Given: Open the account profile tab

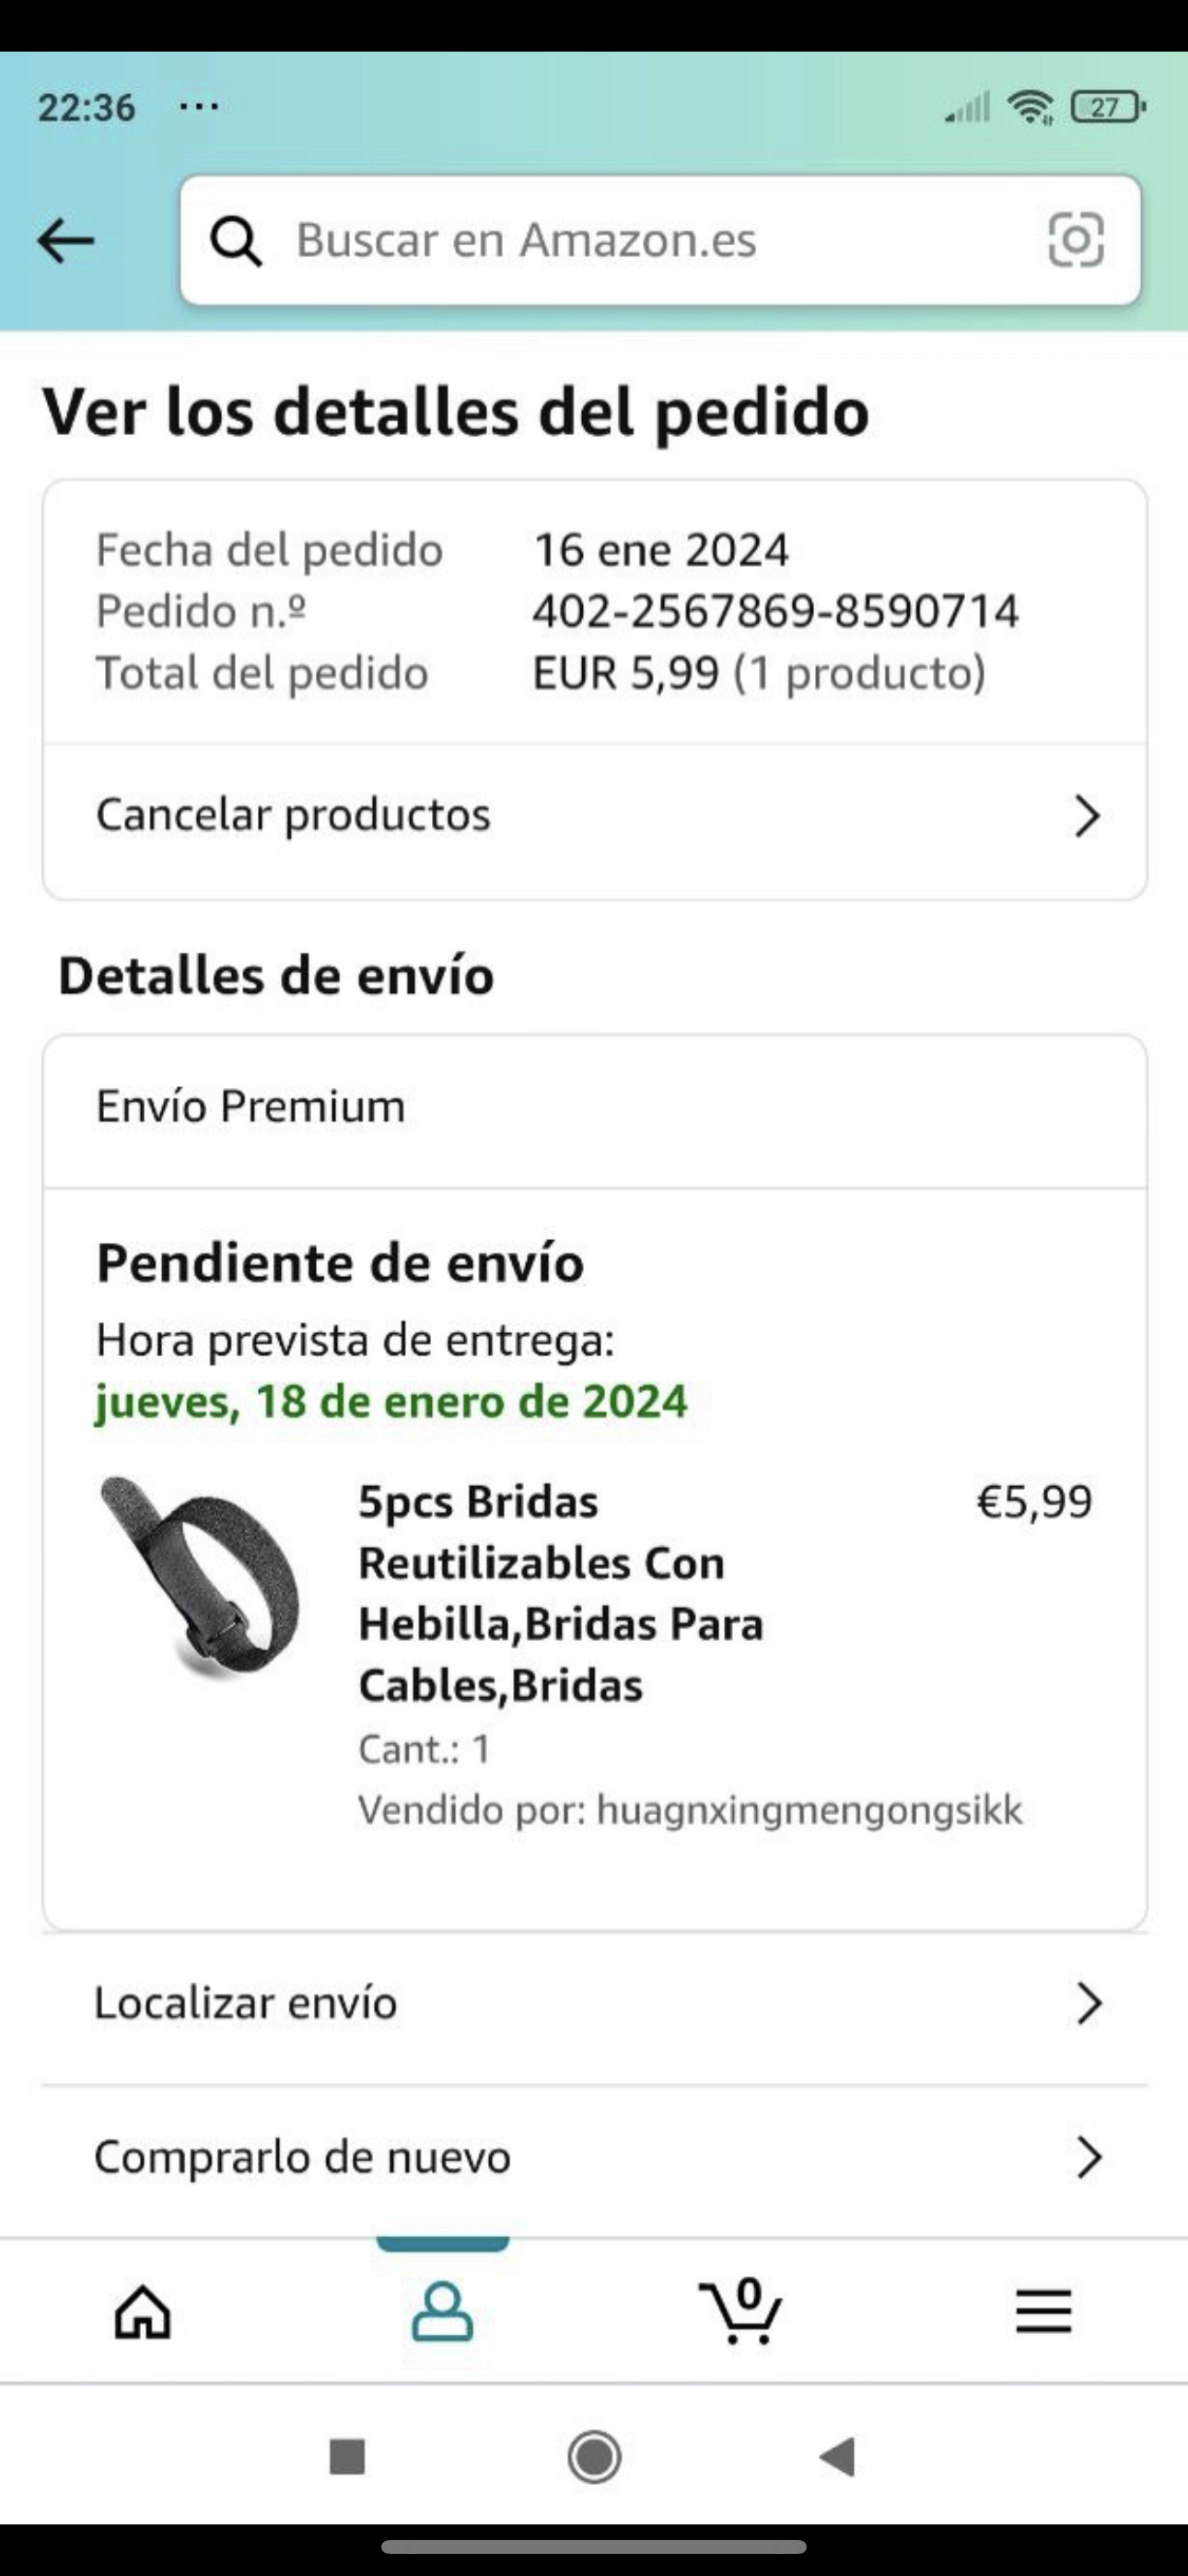Looking at the screenshot, I should point(442,2312).
